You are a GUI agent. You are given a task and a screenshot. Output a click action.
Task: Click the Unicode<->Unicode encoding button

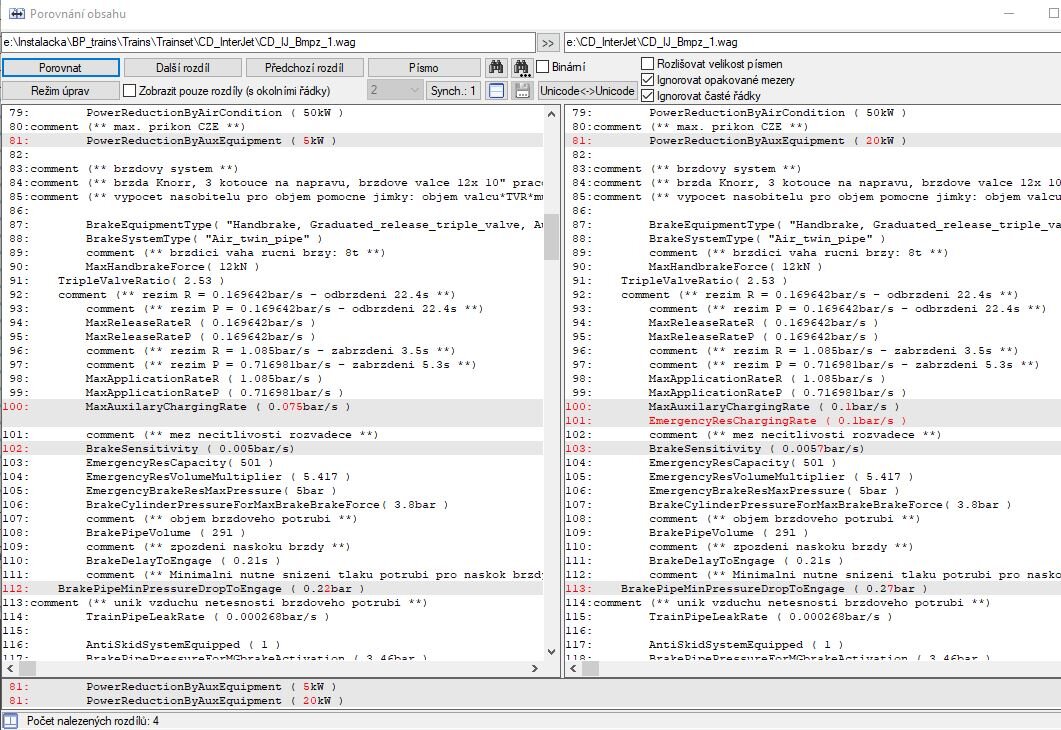point(587,91)
